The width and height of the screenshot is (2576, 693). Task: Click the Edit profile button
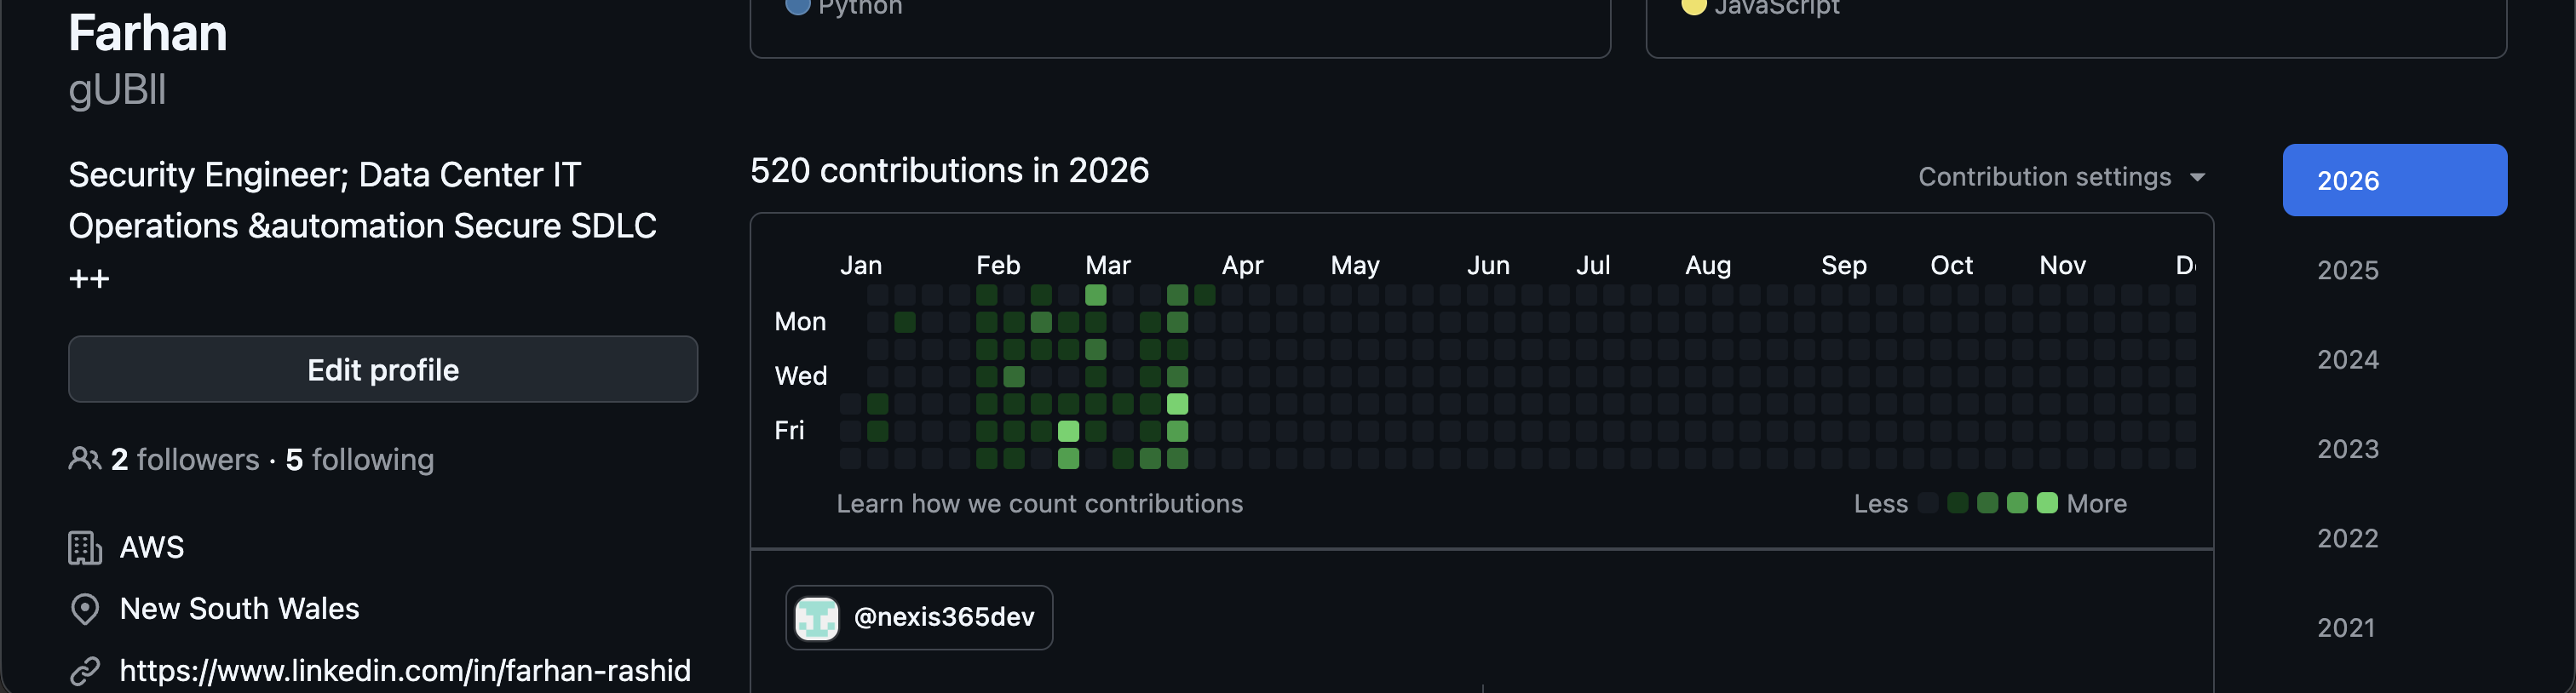(x=383, y=369)
